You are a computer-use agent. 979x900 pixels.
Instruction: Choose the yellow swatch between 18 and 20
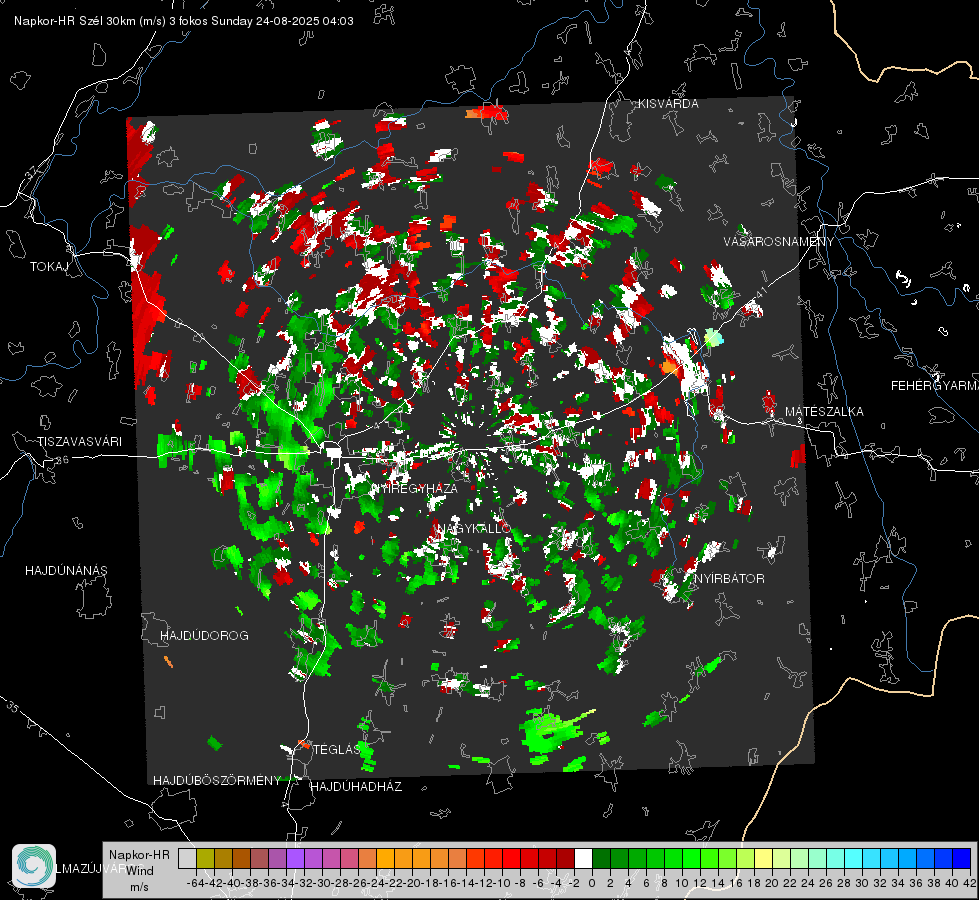763,858
